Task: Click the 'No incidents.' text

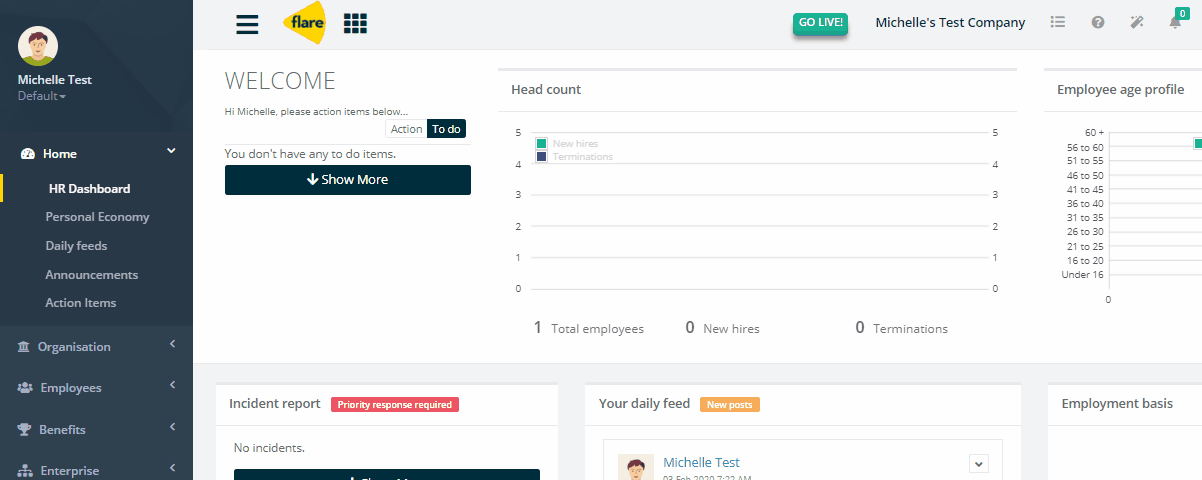Action: point(269,448)
